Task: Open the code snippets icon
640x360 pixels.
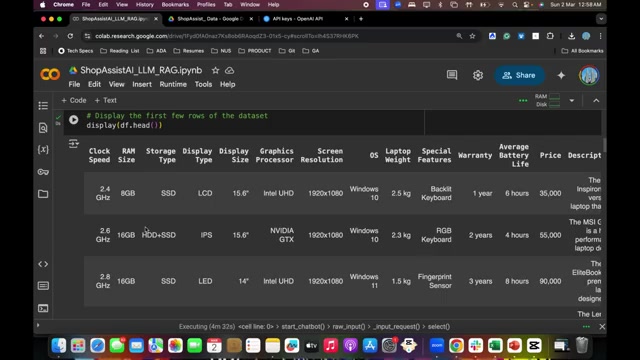Action: click(x=43, y=264)
